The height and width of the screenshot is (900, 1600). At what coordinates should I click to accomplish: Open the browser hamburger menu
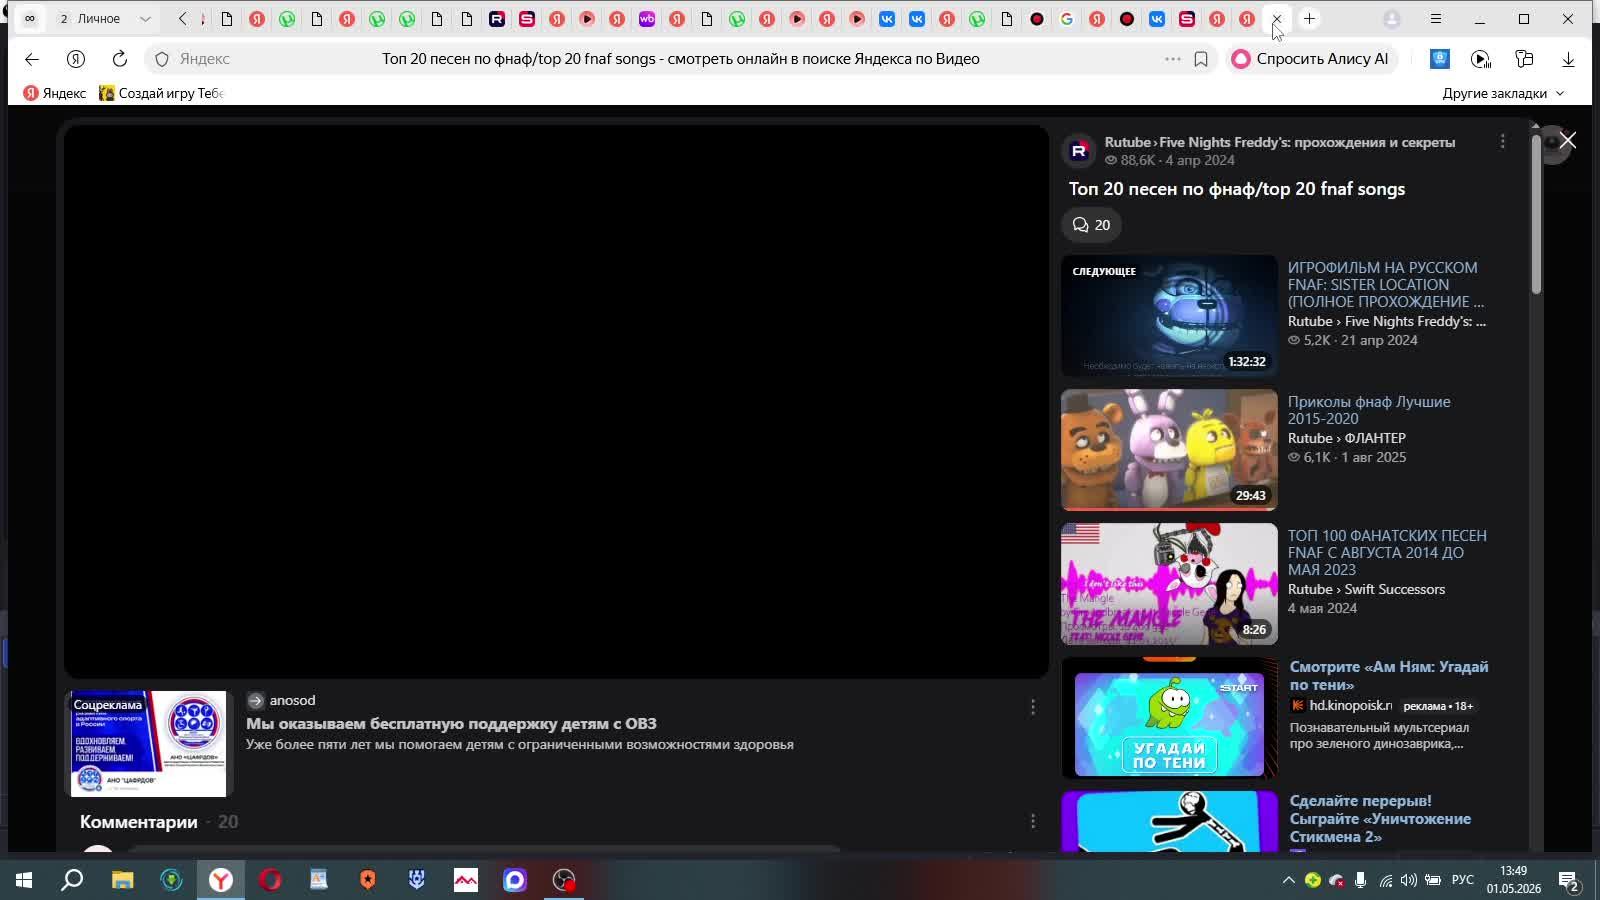point(1436,19)
